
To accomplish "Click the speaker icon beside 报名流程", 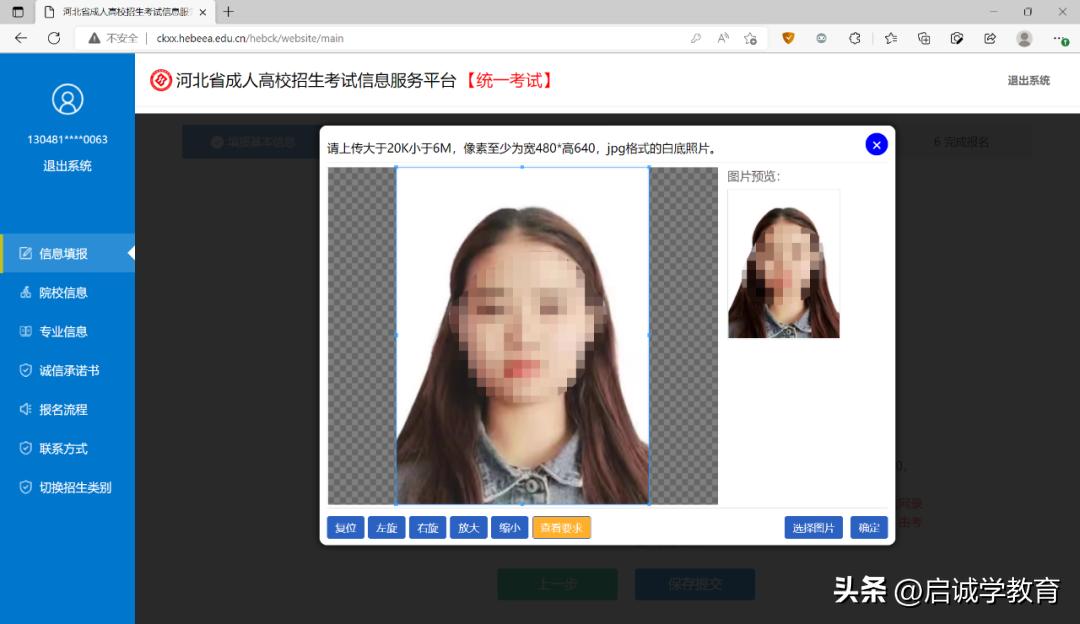I will [x=24, y=409].
